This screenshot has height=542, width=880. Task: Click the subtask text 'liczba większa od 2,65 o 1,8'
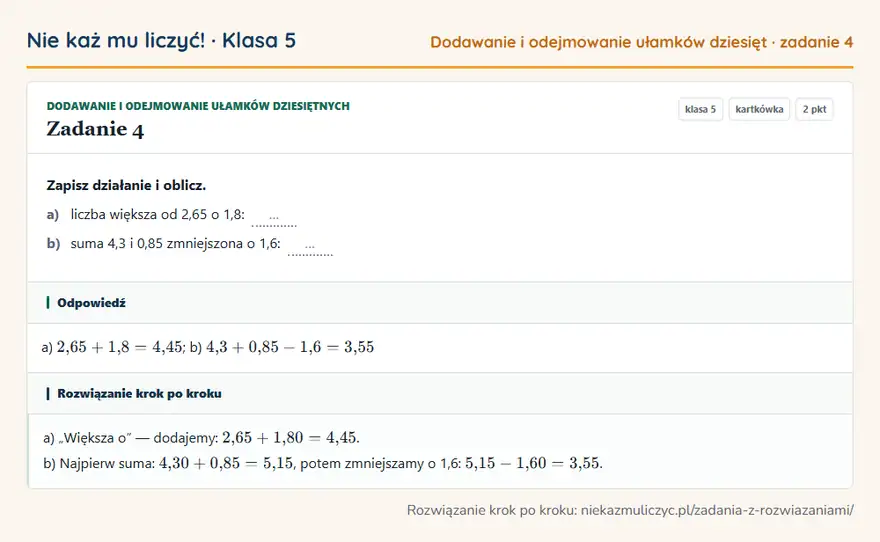(x=156, y=214)
